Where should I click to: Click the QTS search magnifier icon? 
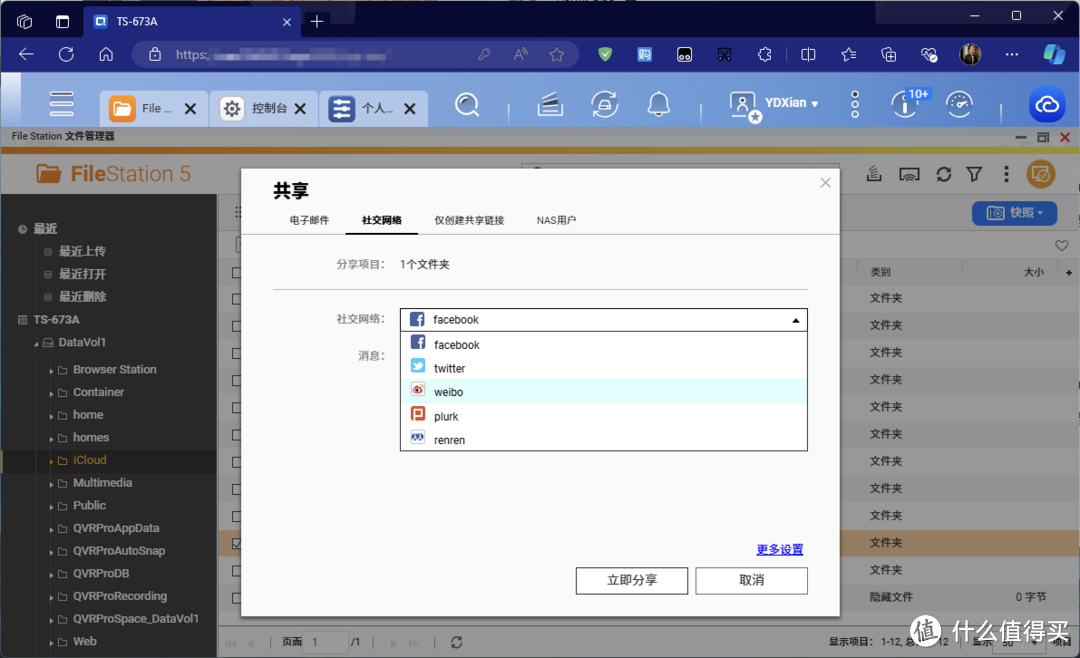pos(467,104)
